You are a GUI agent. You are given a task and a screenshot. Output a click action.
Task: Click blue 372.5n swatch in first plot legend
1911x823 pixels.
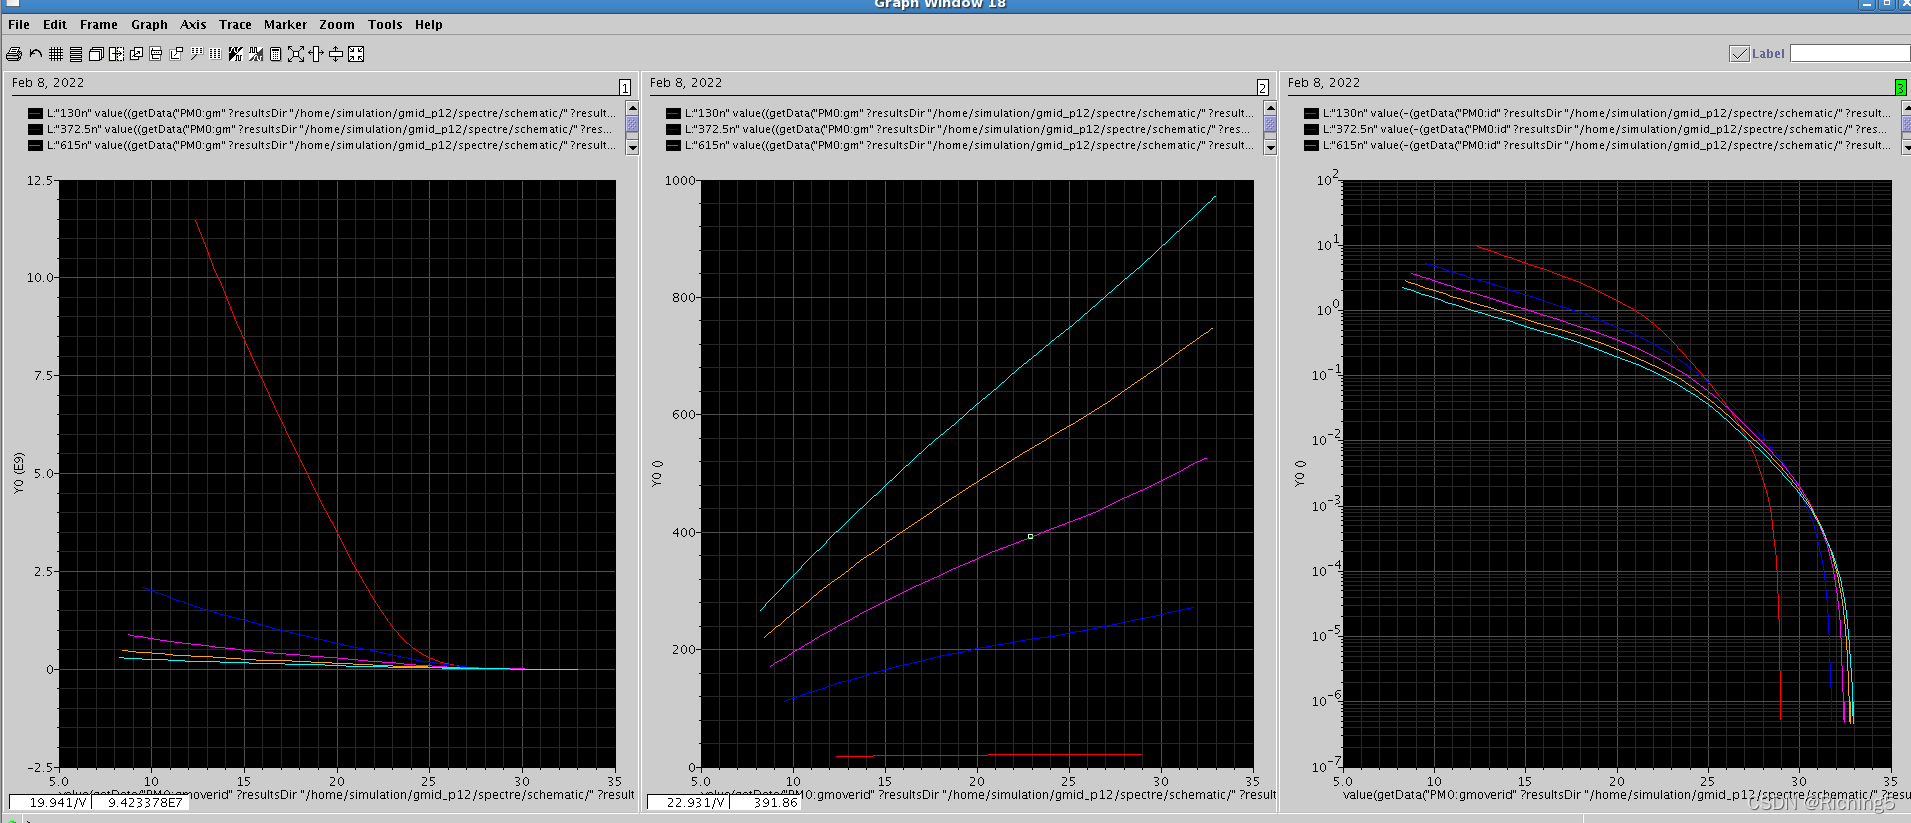35,130
